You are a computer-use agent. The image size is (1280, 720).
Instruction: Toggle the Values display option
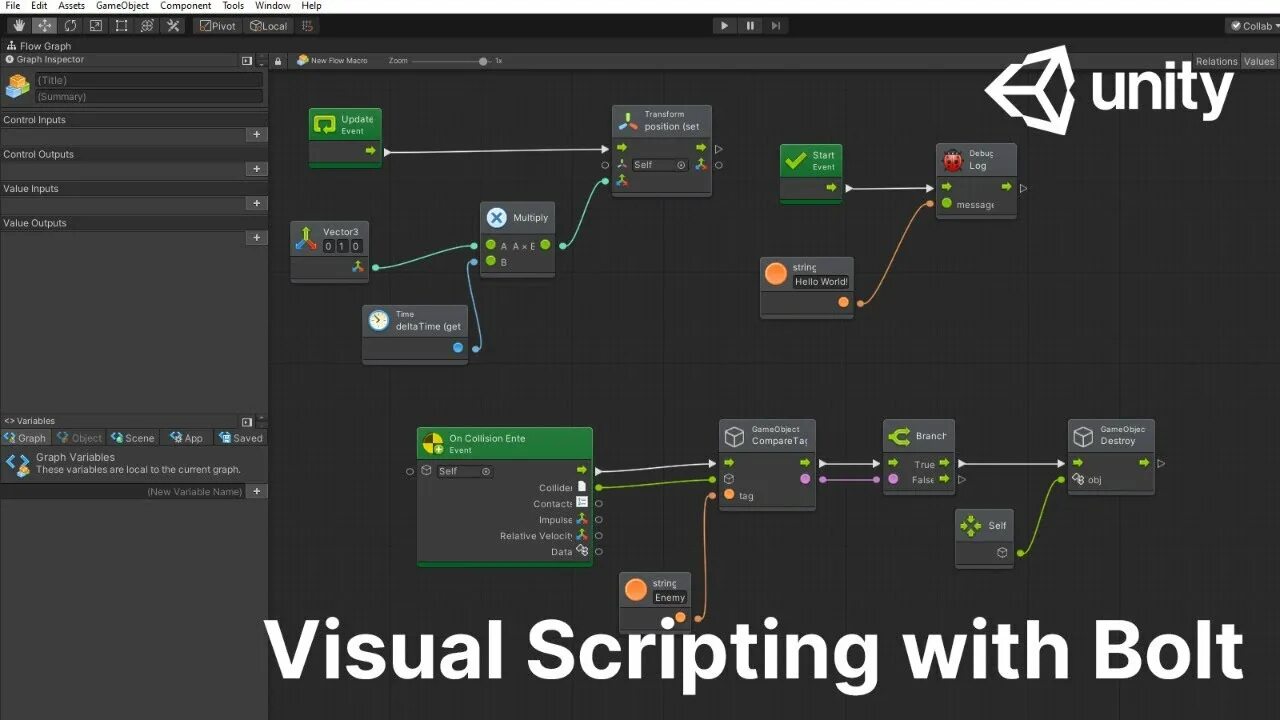[x=1259, y=61]
